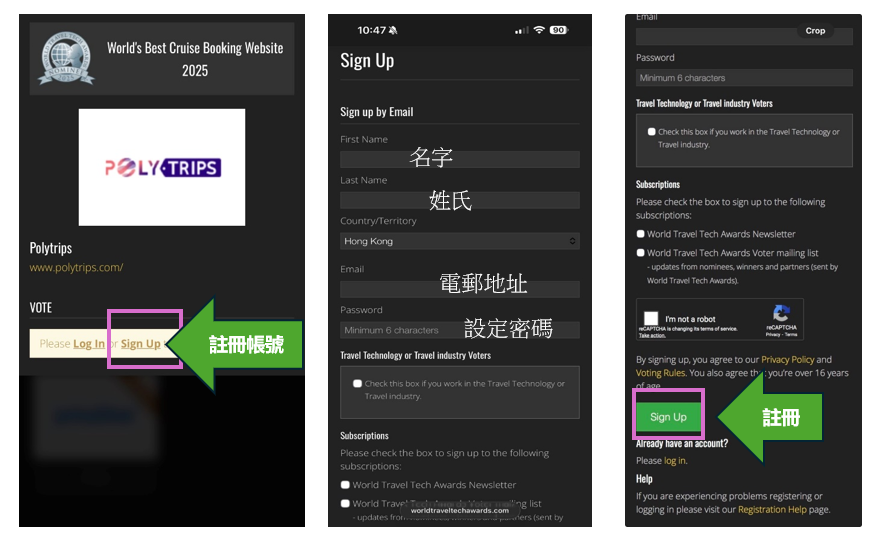Tick the Voter mailing list checkbox in right panel
The image size is (878, 537).
(x=641, y=253)
